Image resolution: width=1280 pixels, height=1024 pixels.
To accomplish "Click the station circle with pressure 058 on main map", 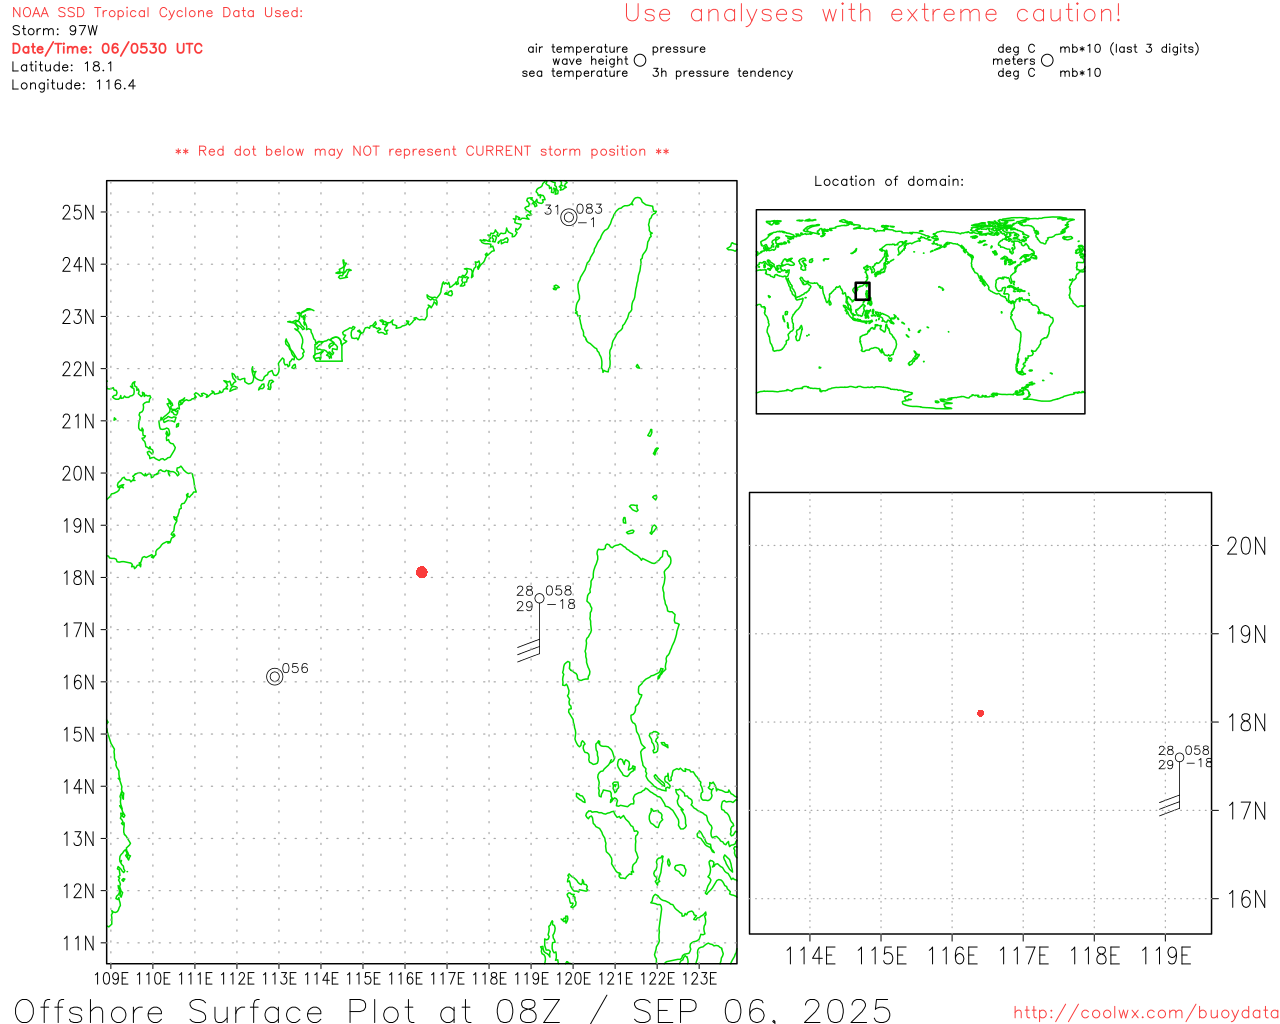I will click(540, 599).
